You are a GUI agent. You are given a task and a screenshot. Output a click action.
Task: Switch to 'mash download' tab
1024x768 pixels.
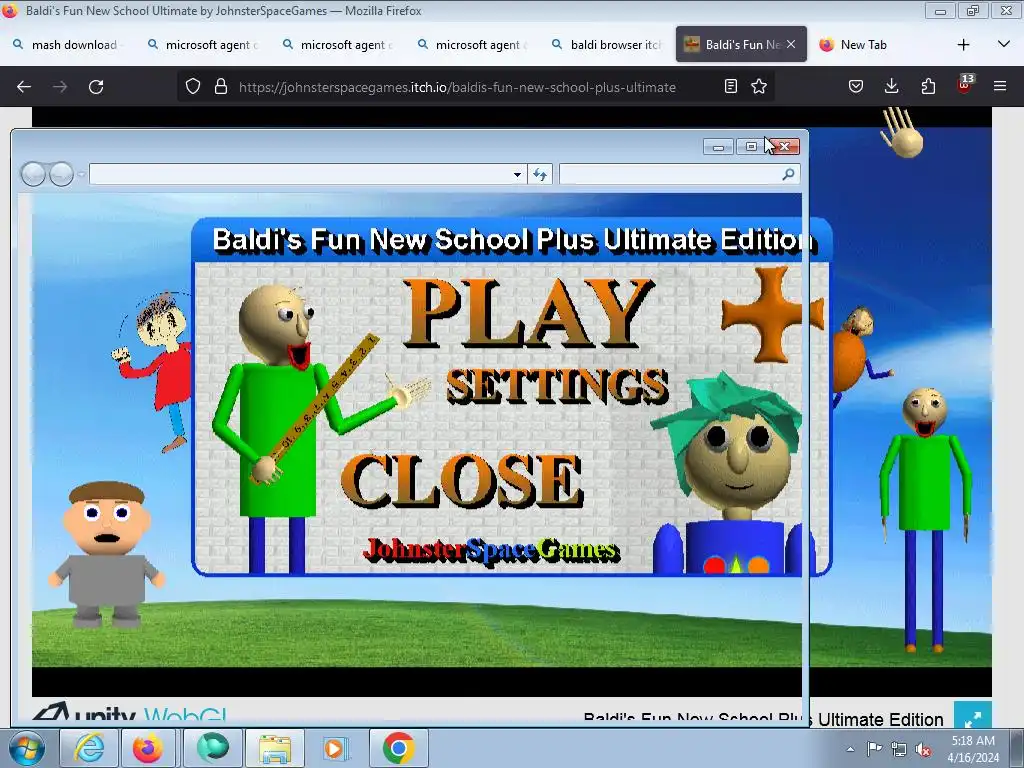68,44
